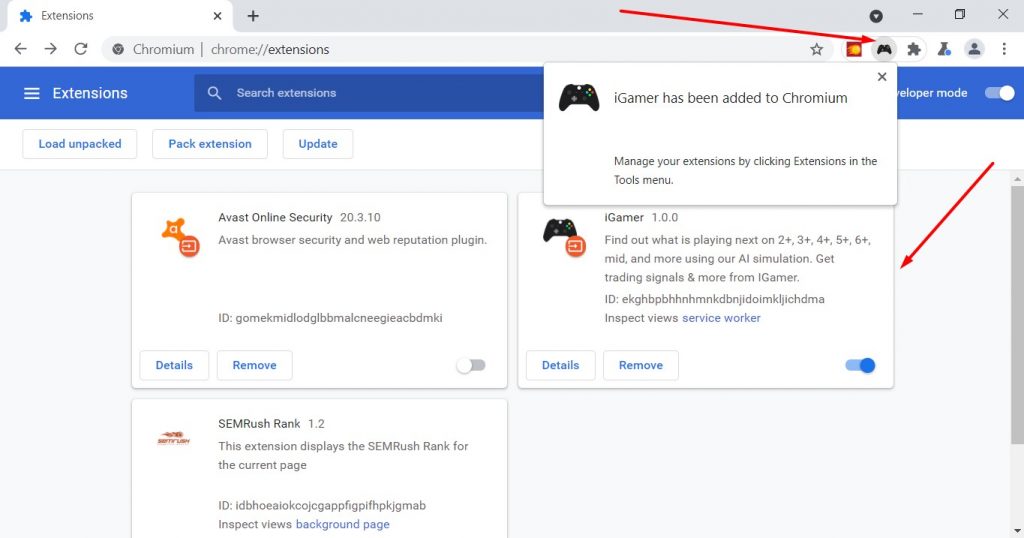Click the iGamer 1.0.0 title text

point(641,217)
